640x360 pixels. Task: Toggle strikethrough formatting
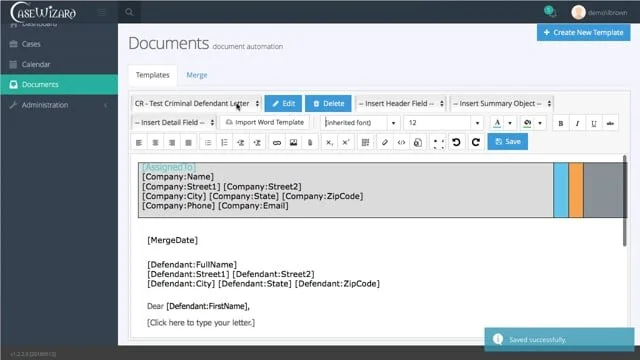(610, 123)
